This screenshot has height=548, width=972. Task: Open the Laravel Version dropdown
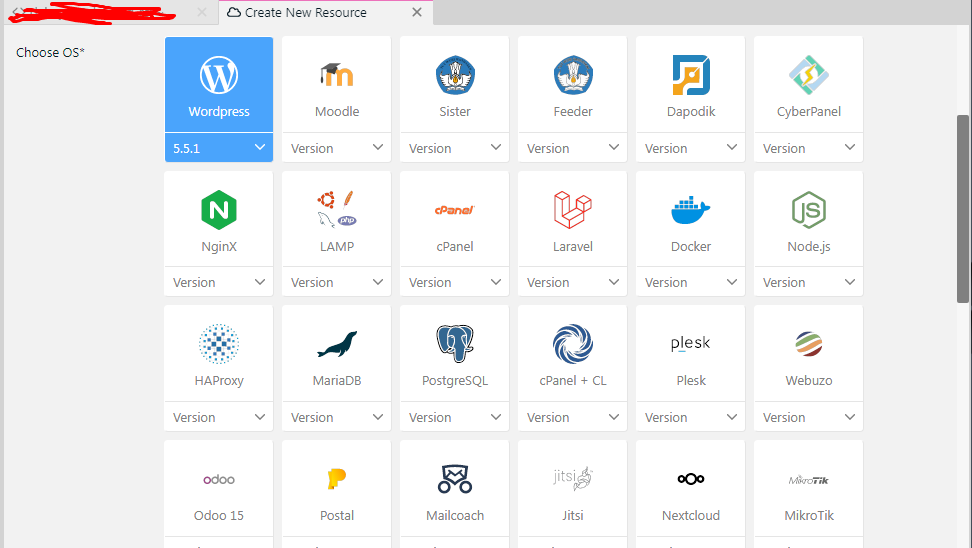pos(572,282)
